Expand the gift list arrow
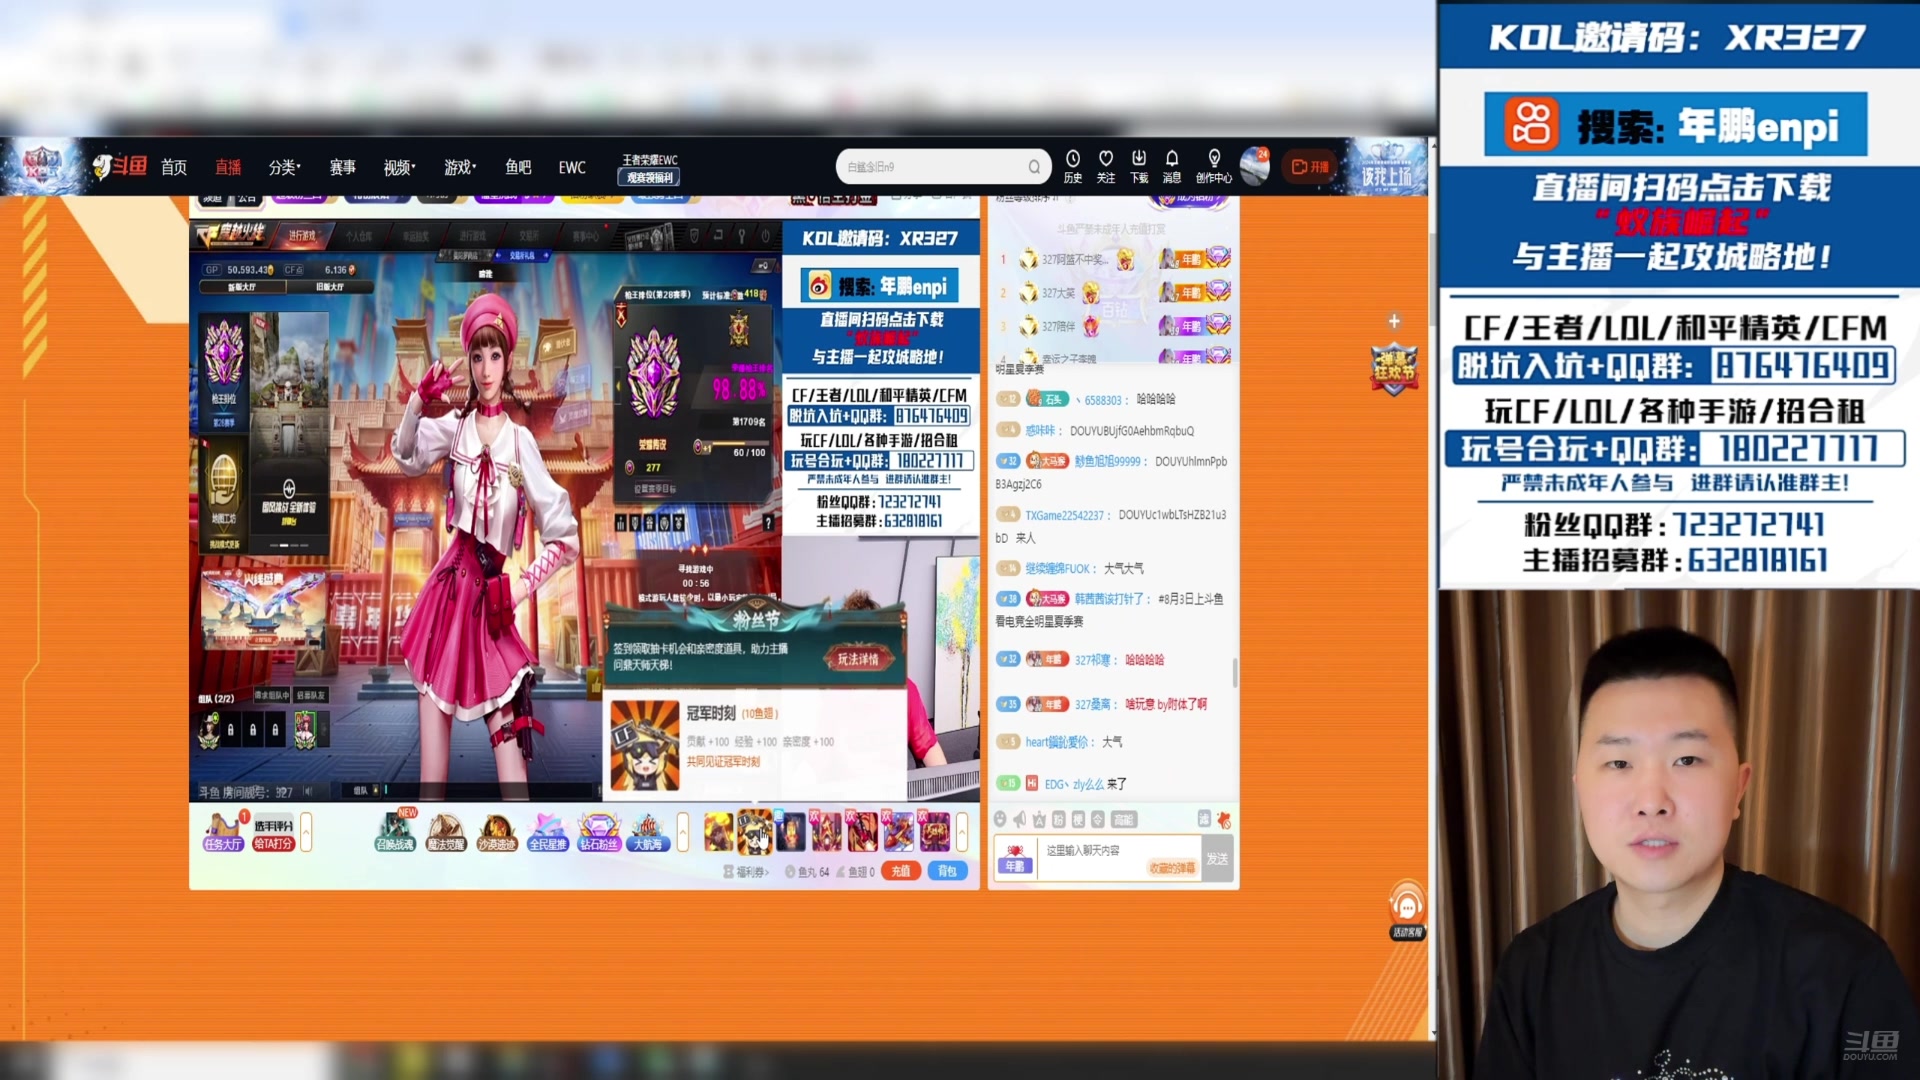 (962, 831)
